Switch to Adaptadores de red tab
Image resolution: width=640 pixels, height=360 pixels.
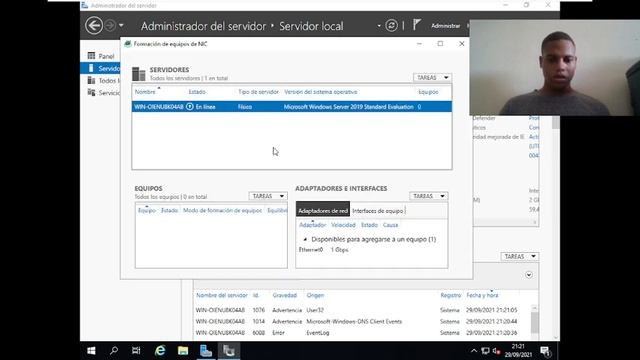tap(323, 211)
